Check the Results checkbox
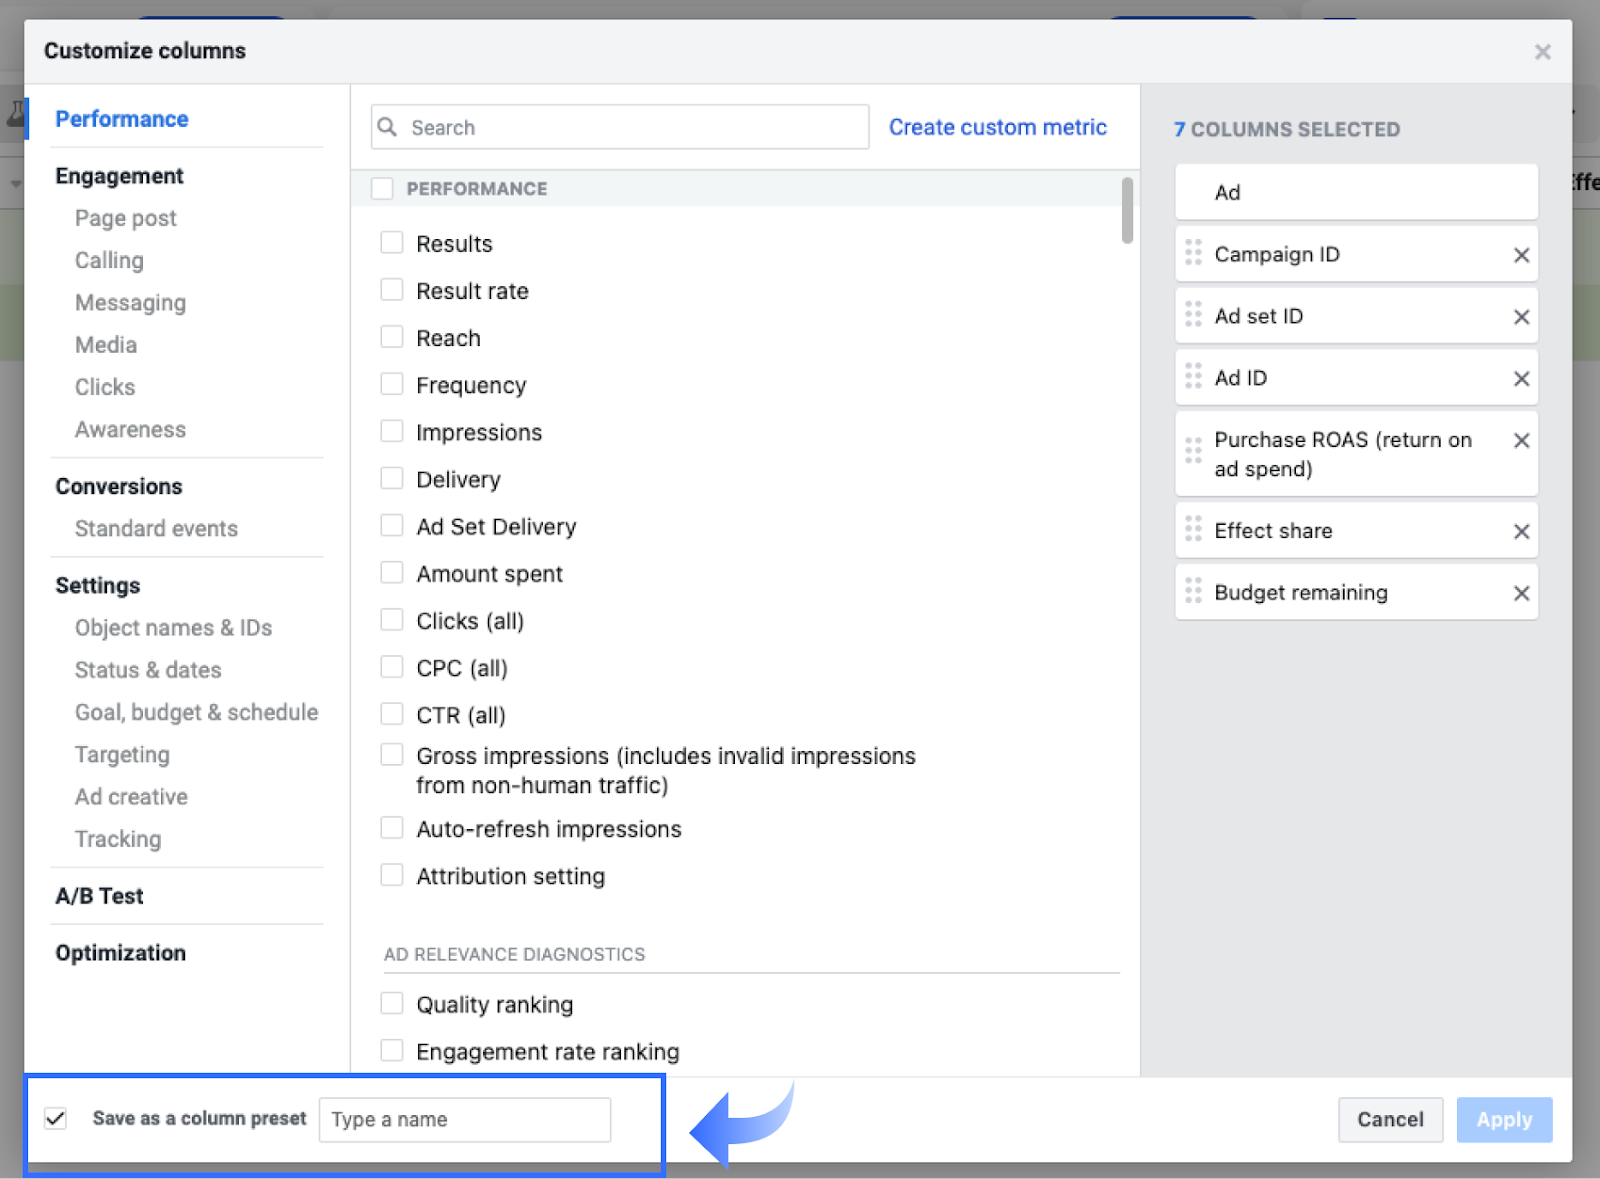This screenshot has height=1179, width=1600. point(392,243)
